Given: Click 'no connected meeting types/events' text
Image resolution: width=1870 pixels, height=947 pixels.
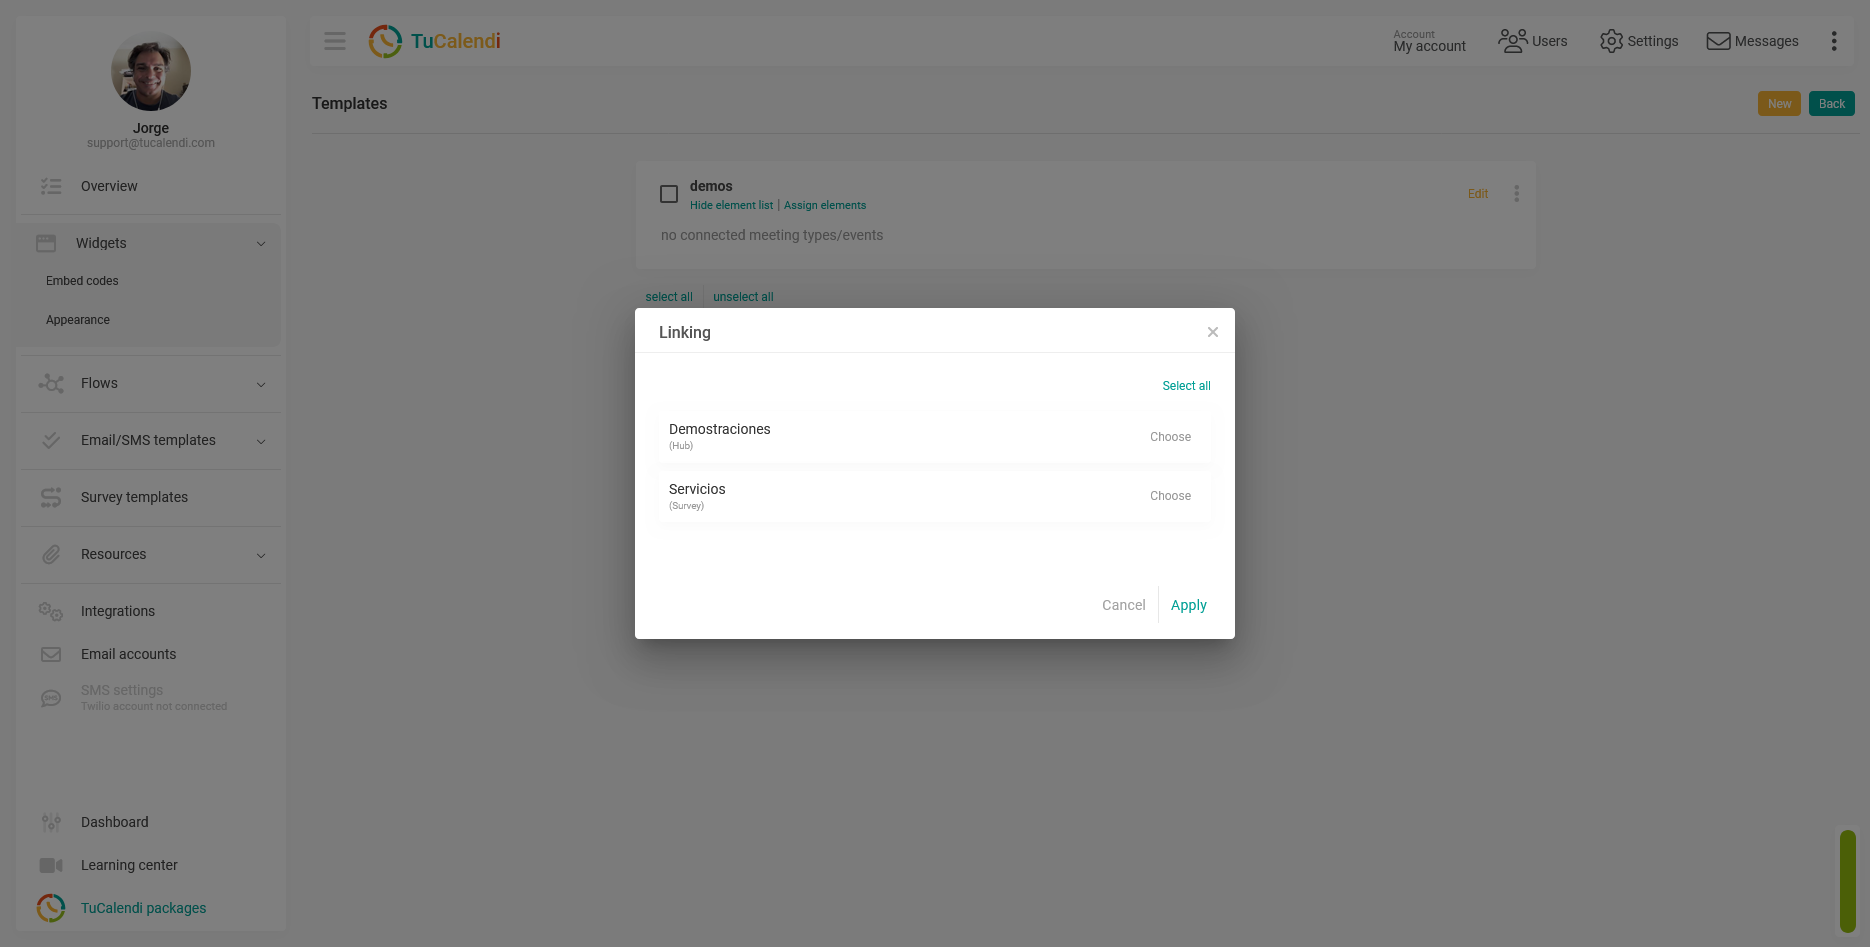Looking at the screenshot, I should (771, 235).
